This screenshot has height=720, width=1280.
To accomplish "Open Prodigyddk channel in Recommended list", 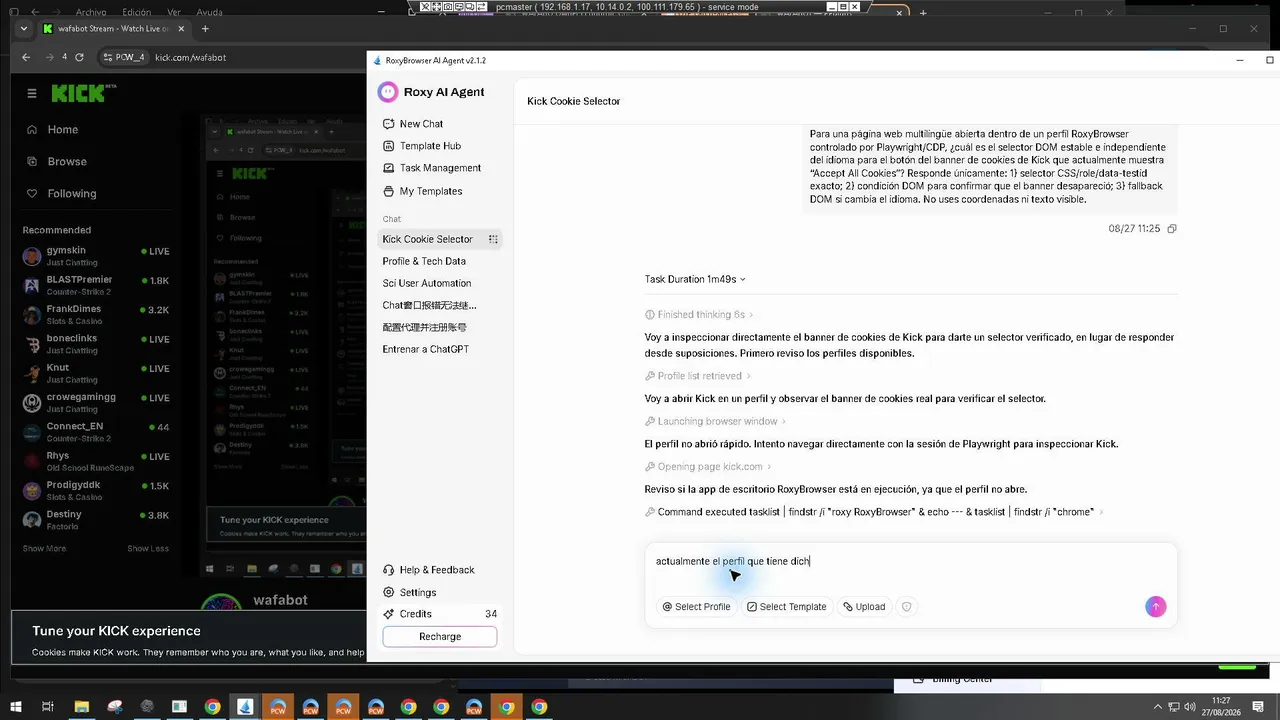I will (x=96, y=490).
